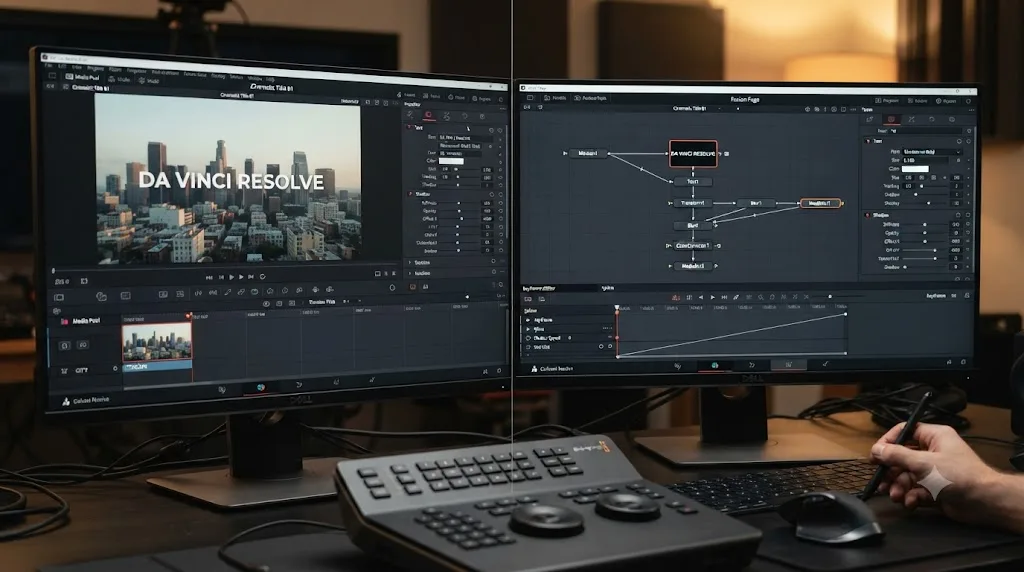
Task: Open the crossed-tools tab in Fusion inspector
Action: pos(912,119)
